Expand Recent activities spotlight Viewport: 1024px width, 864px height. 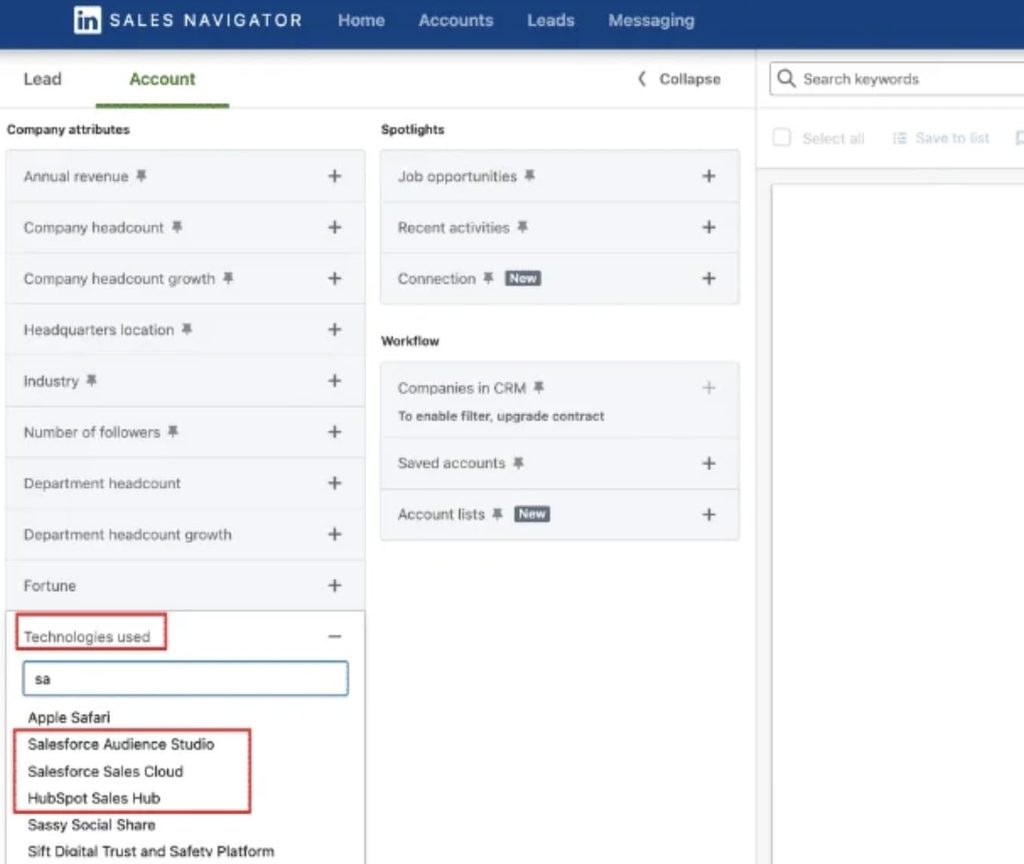point(709,227)
